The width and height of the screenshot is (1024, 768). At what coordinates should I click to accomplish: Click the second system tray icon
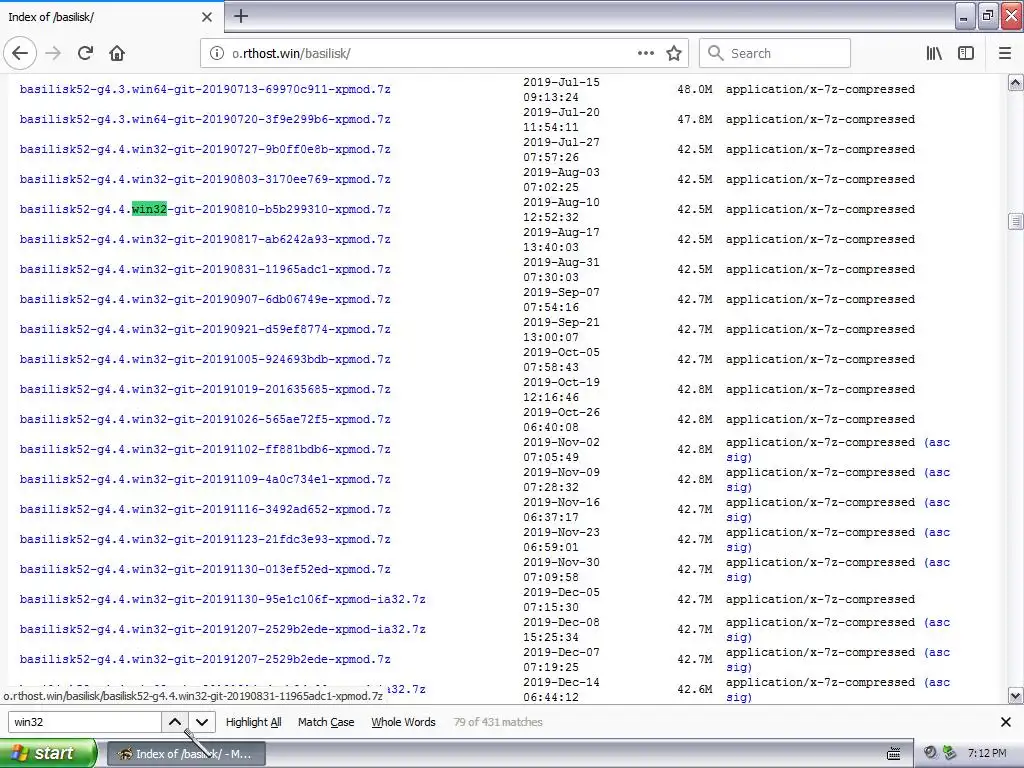949,753
